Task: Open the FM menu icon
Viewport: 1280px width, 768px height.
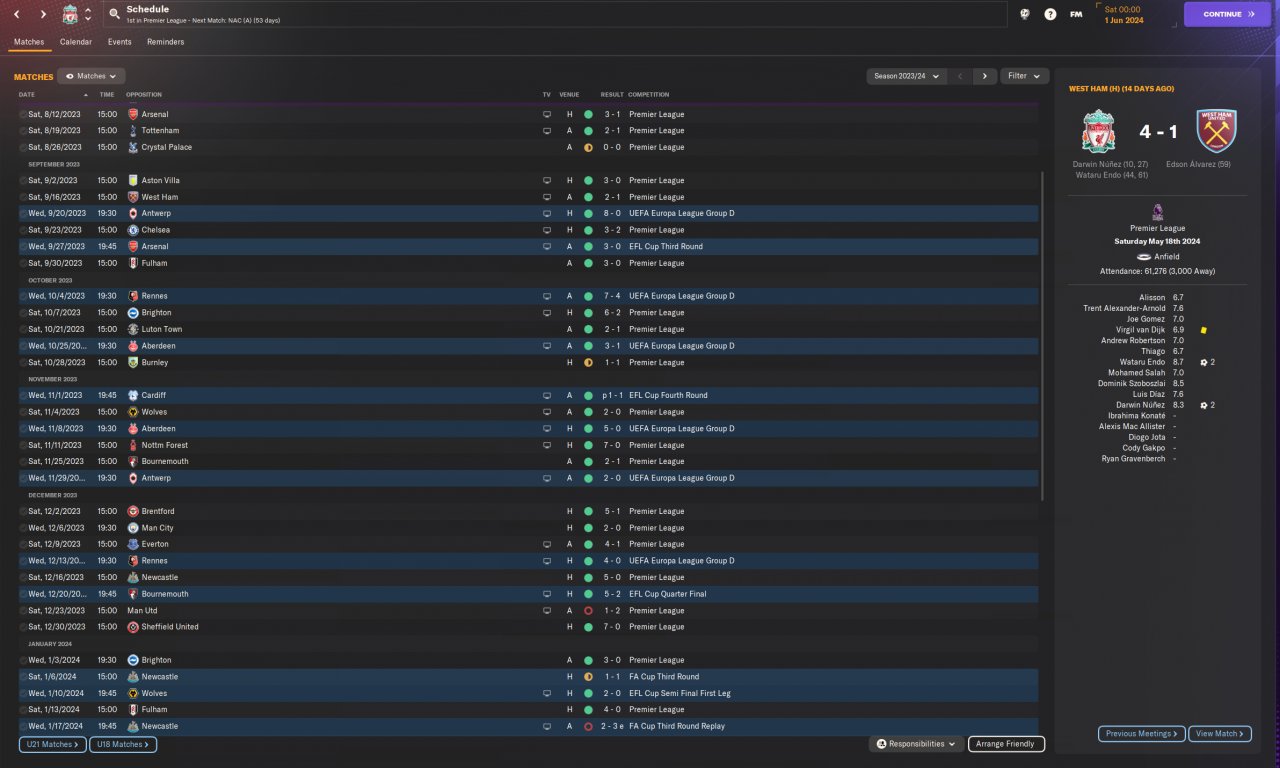Action: point(1076,15)
